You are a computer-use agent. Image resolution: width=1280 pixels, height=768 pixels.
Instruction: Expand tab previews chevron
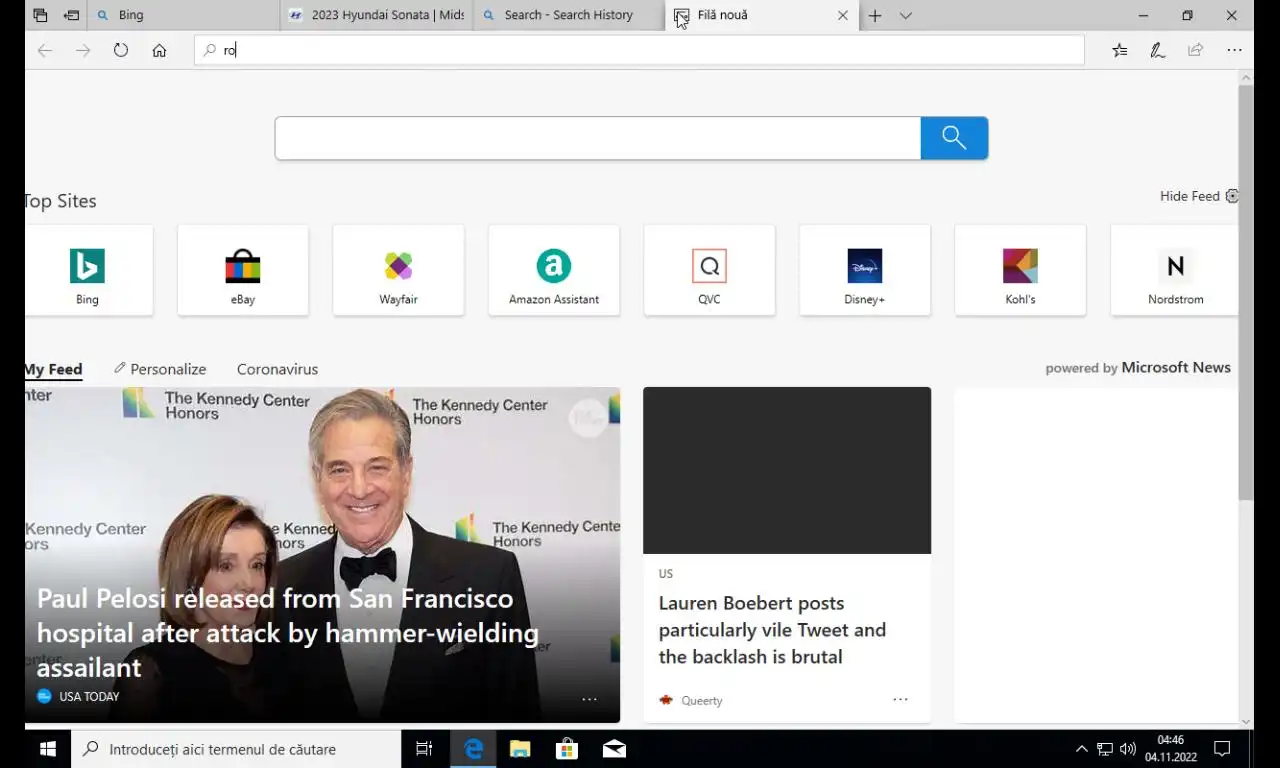pyautogui.click(x=905, y=15)
